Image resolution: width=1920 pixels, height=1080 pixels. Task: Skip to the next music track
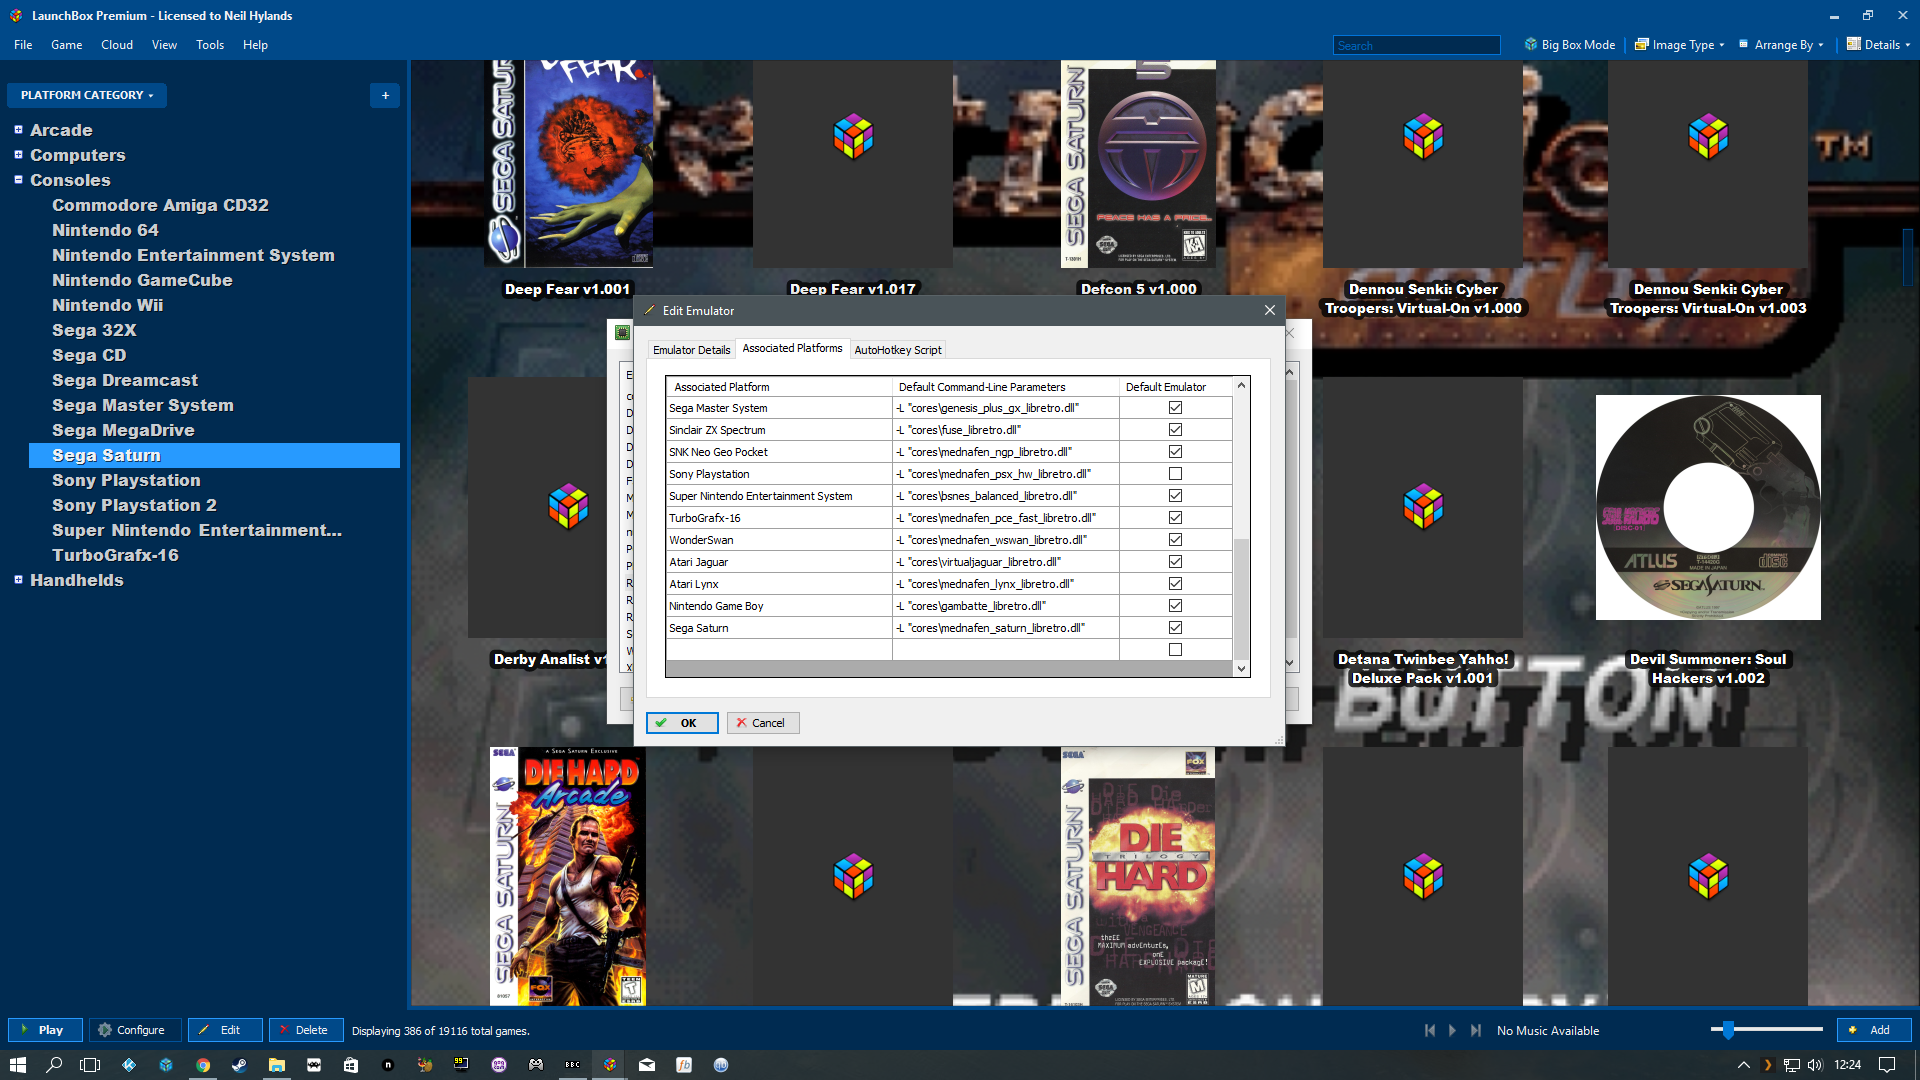coord(1475,1030)
